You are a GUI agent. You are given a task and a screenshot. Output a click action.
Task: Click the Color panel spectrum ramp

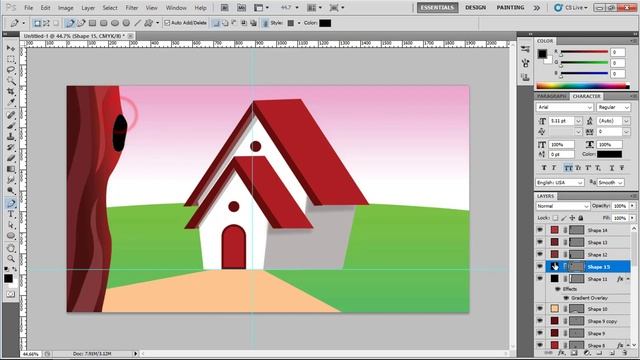[x=582, y=86]
